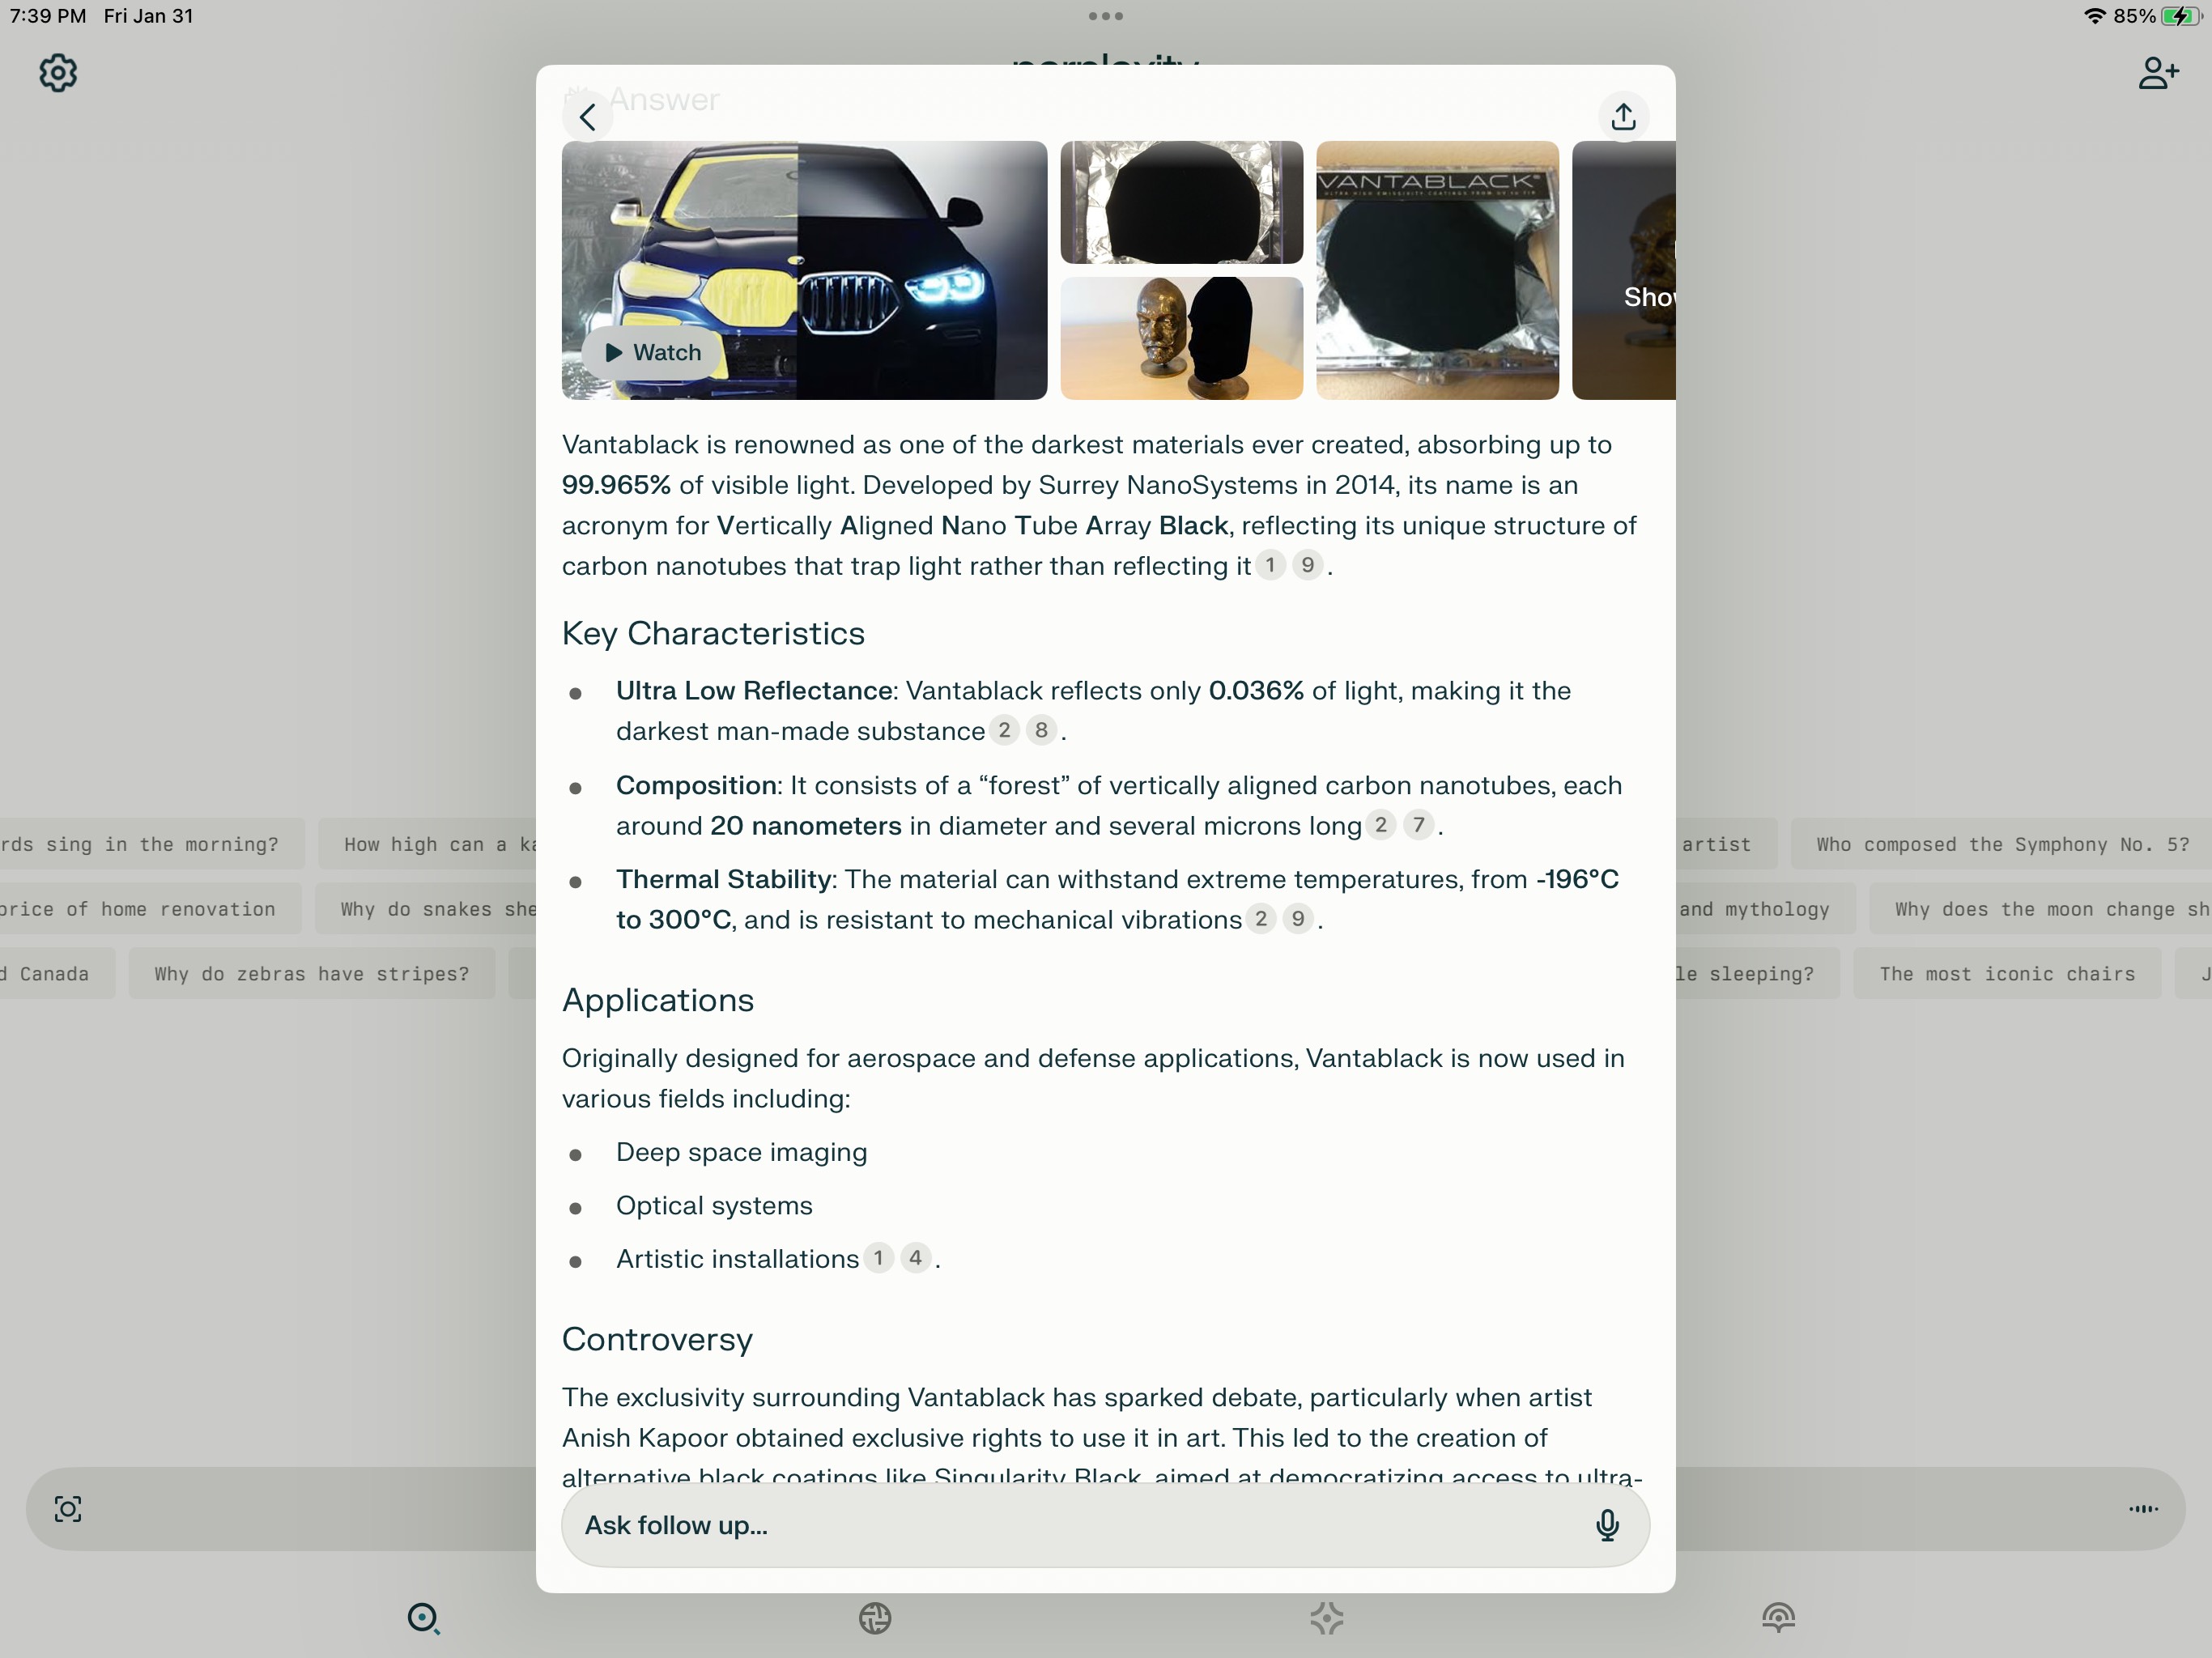
Task: Open the Search tab in bottom bar
Action: 424,1618
